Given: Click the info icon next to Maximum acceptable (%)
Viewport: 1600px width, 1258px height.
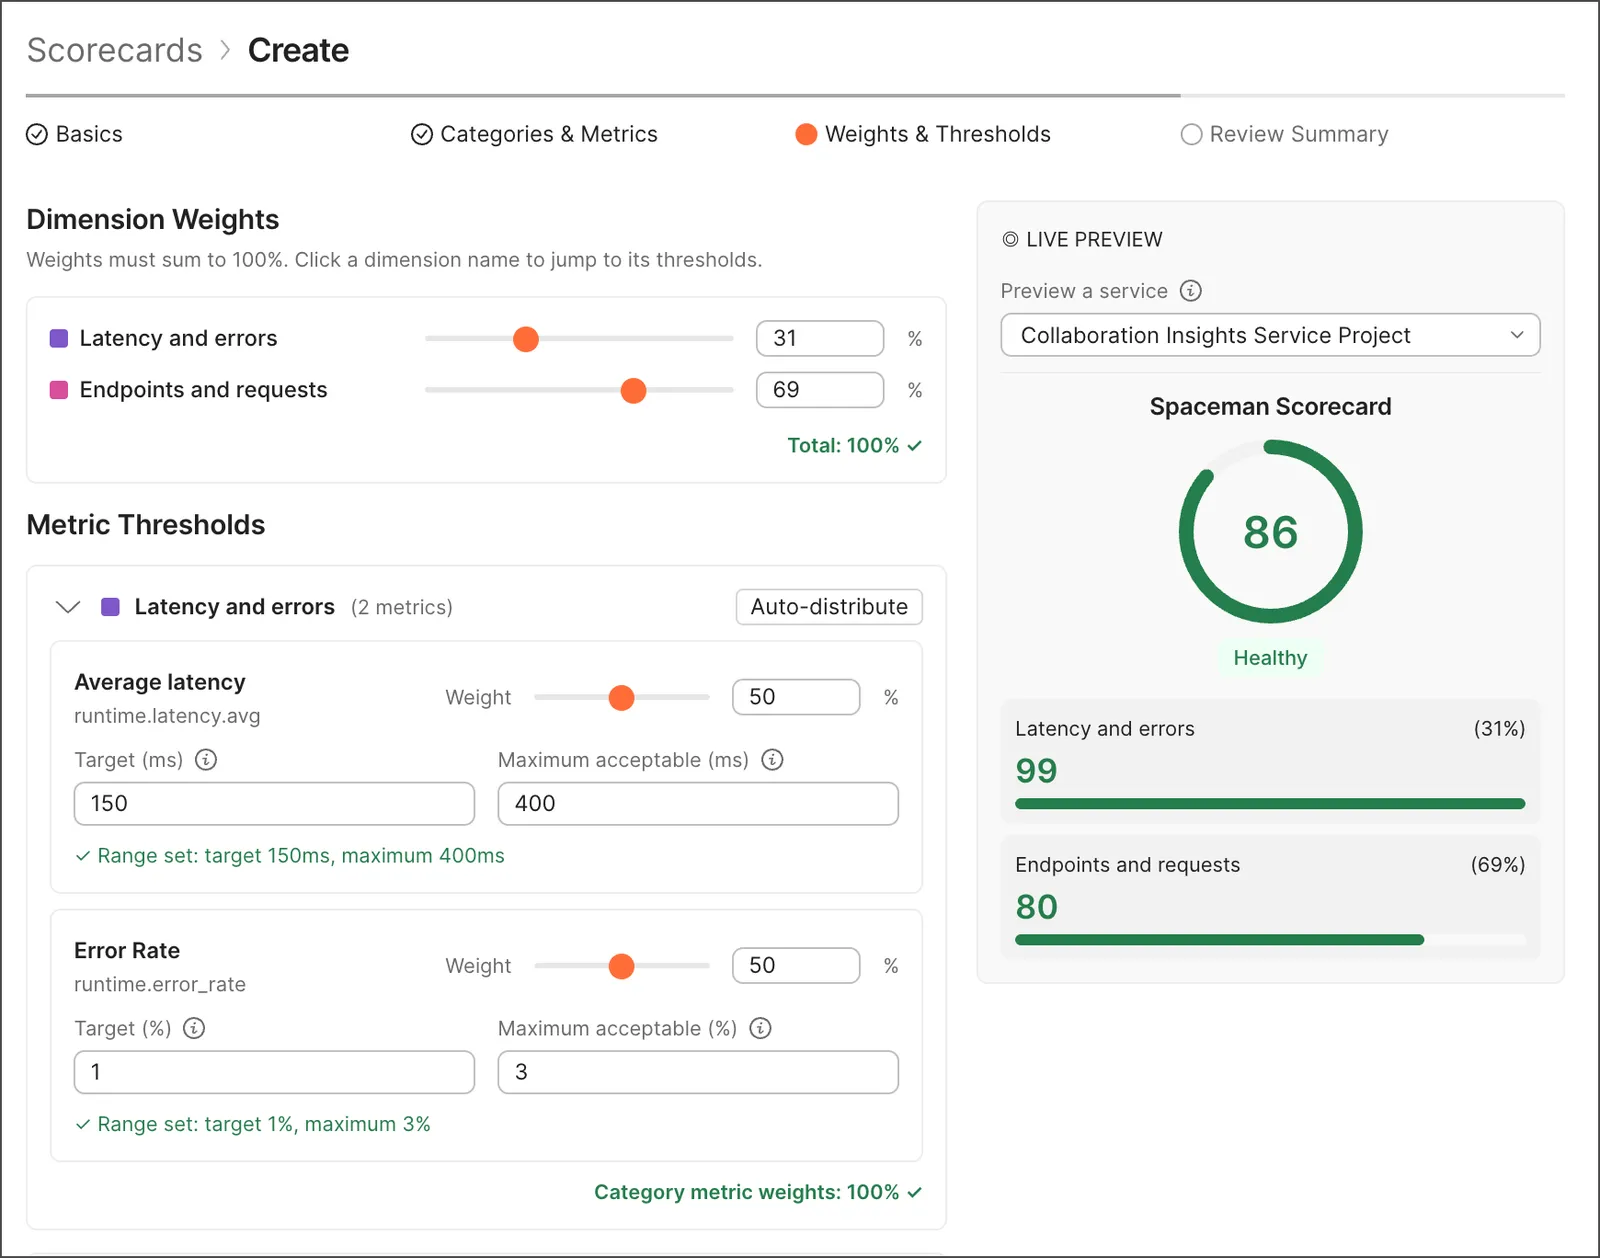Looking at the screenshot, I should (x=760, y=1028).
